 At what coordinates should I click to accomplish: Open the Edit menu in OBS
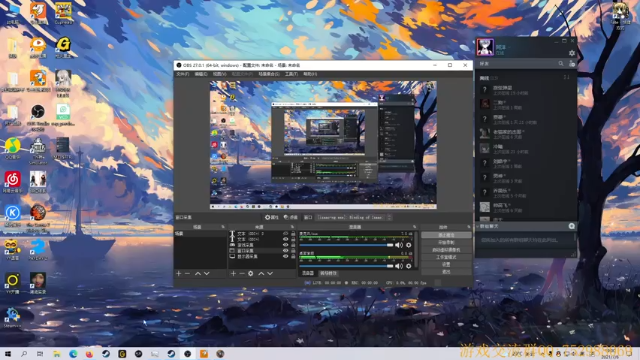[201, 74]
